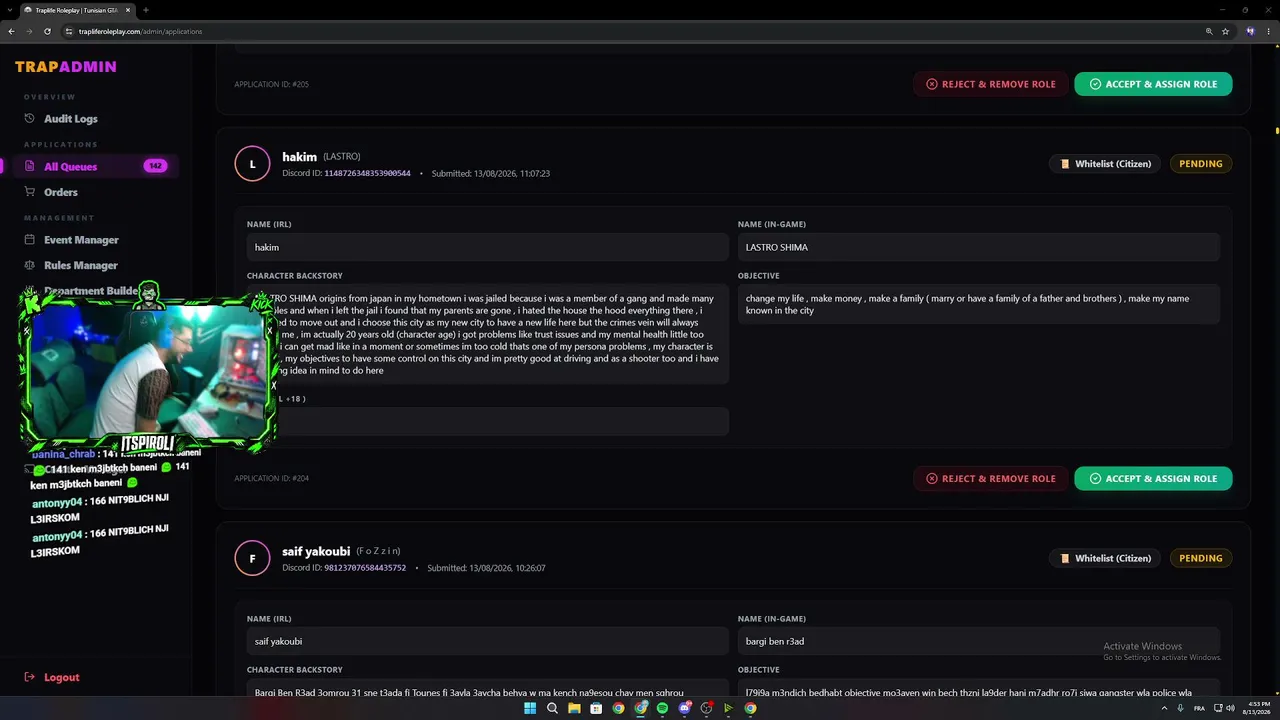This screenshot has width=1280, height=720.
Task: Click hakim's Objective text box
Action: pos(979,304)
